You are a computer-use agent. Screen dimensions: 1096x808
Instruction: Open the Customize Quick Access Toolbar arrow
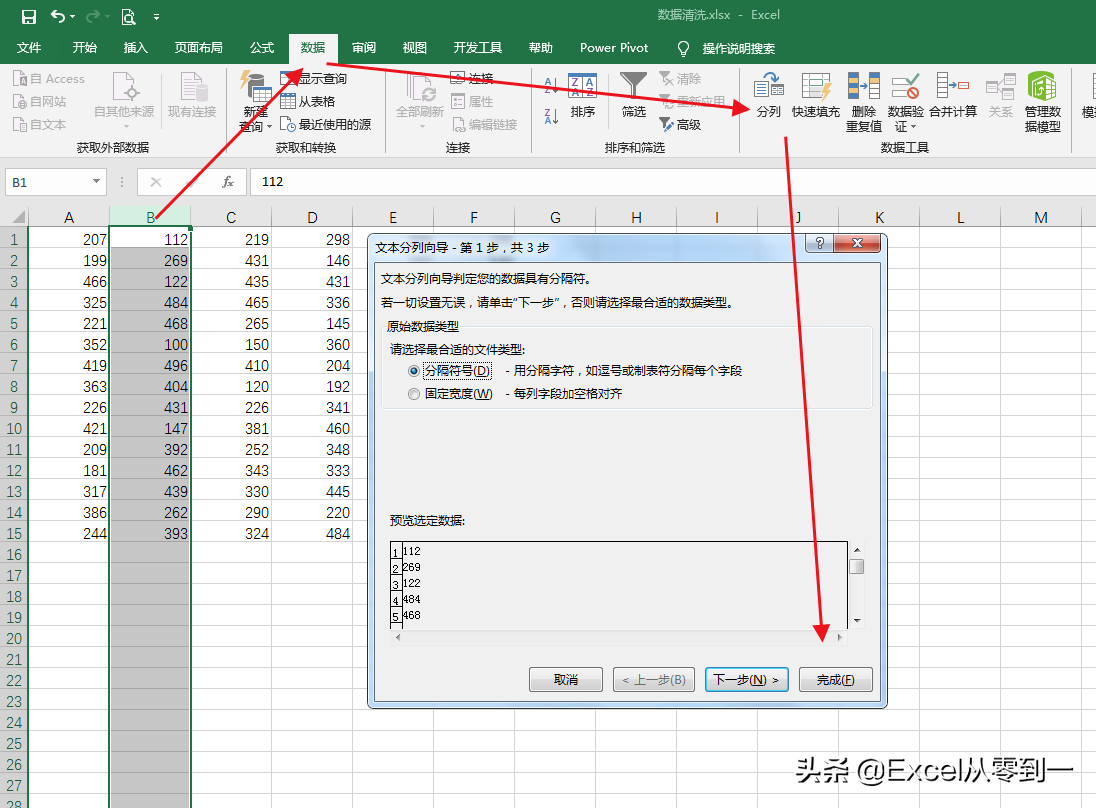coord(156,17)
